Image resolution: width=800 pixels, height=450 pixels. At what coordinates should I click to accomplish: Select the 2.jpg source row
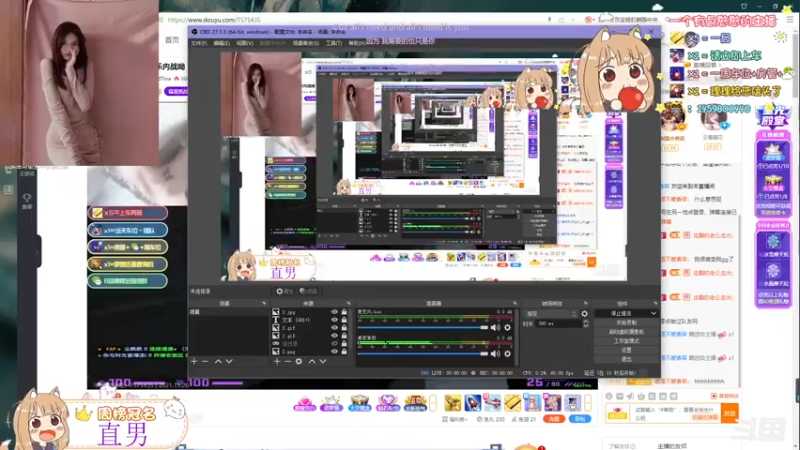(x=310, y=312)
